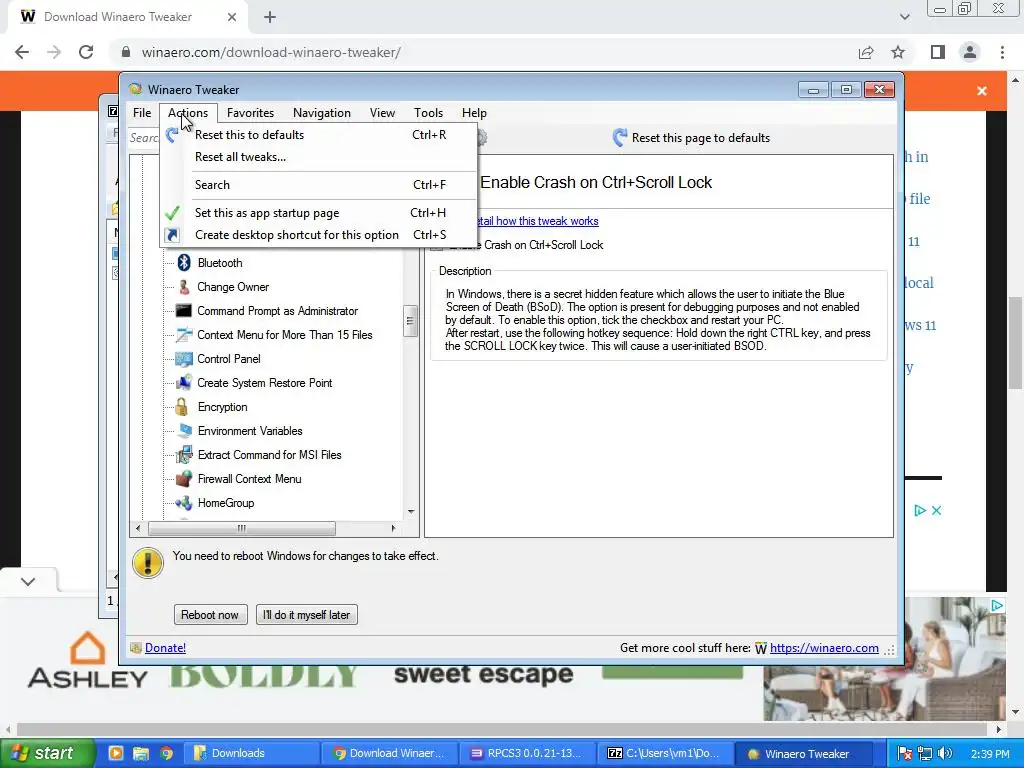Click the Bluetooth icon in the tree
1024x768 pixels.
pos(184,263)
